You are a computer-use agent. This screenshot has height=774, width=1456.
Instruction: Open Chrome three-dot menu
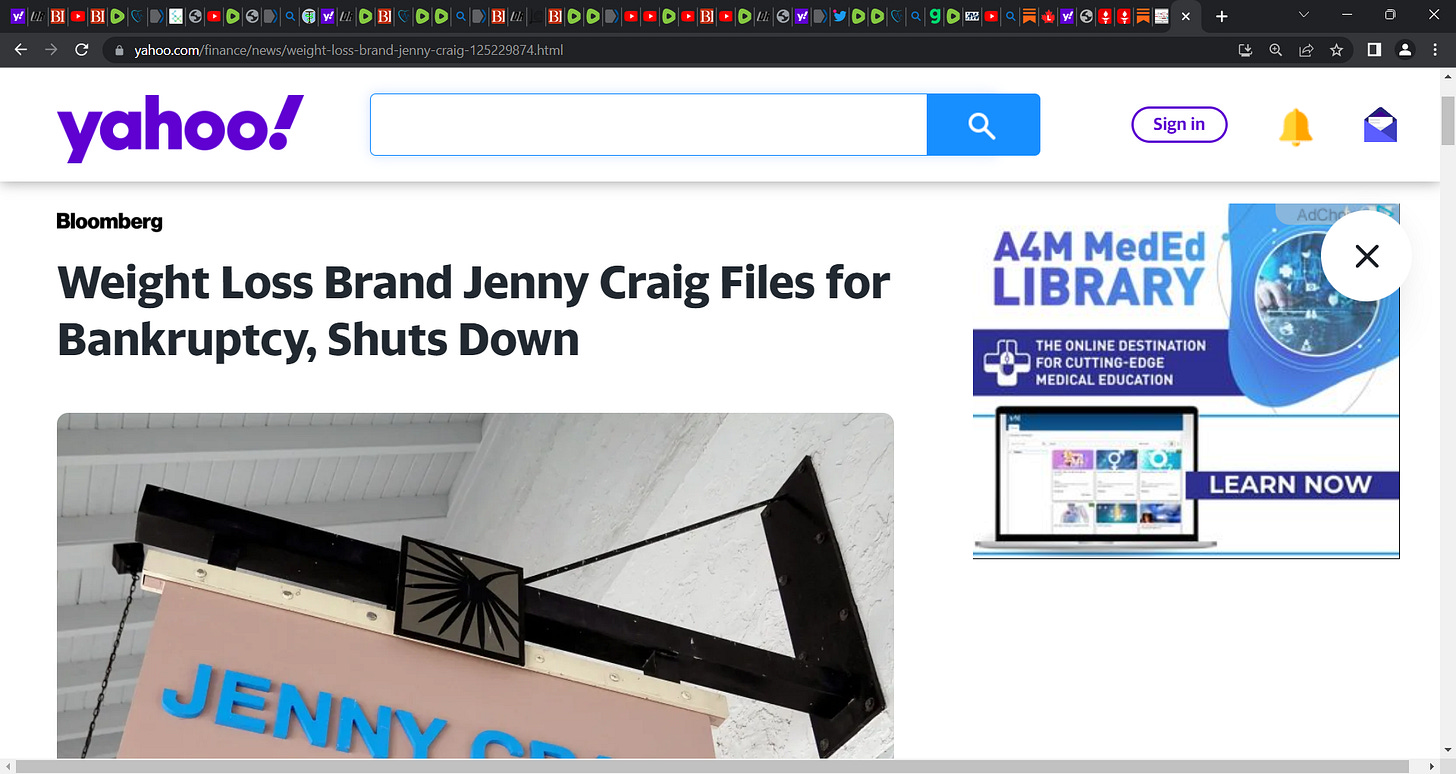[1436, 49]
